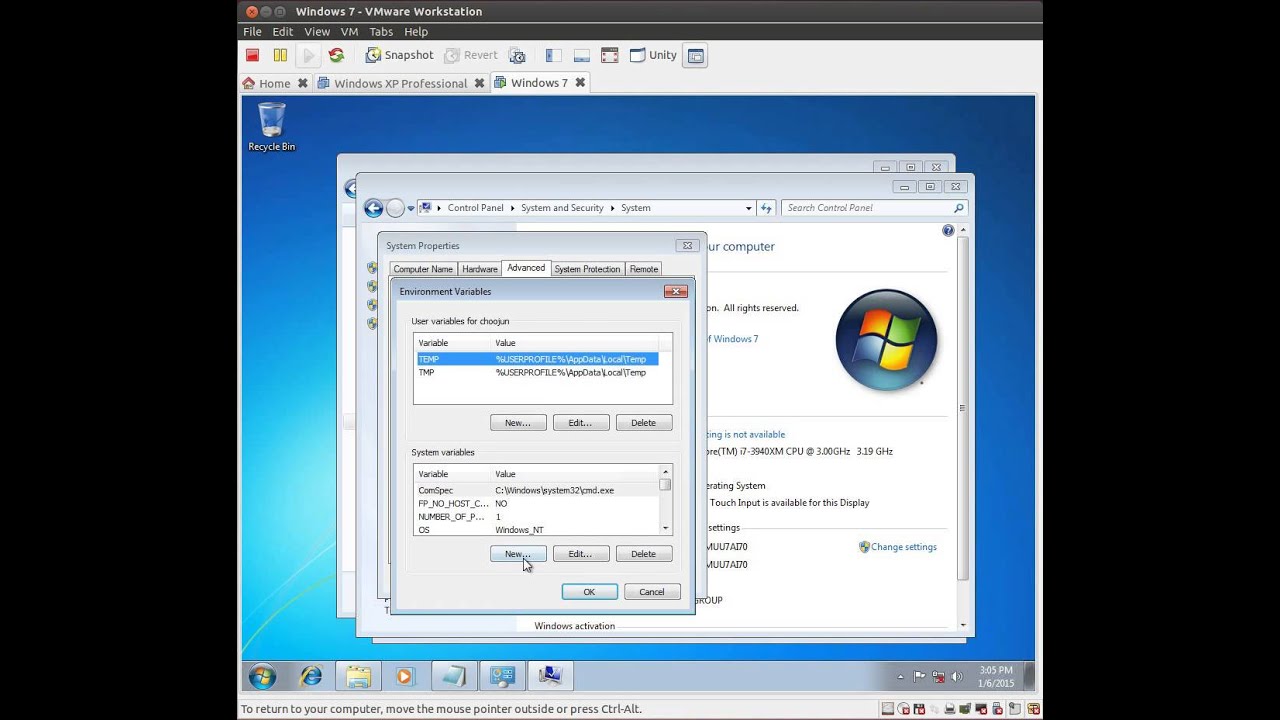Image resolution: width=1280 pixels, height=720 pixels.
Task: Open the Hardware tab
Action: tap(480, 269)
